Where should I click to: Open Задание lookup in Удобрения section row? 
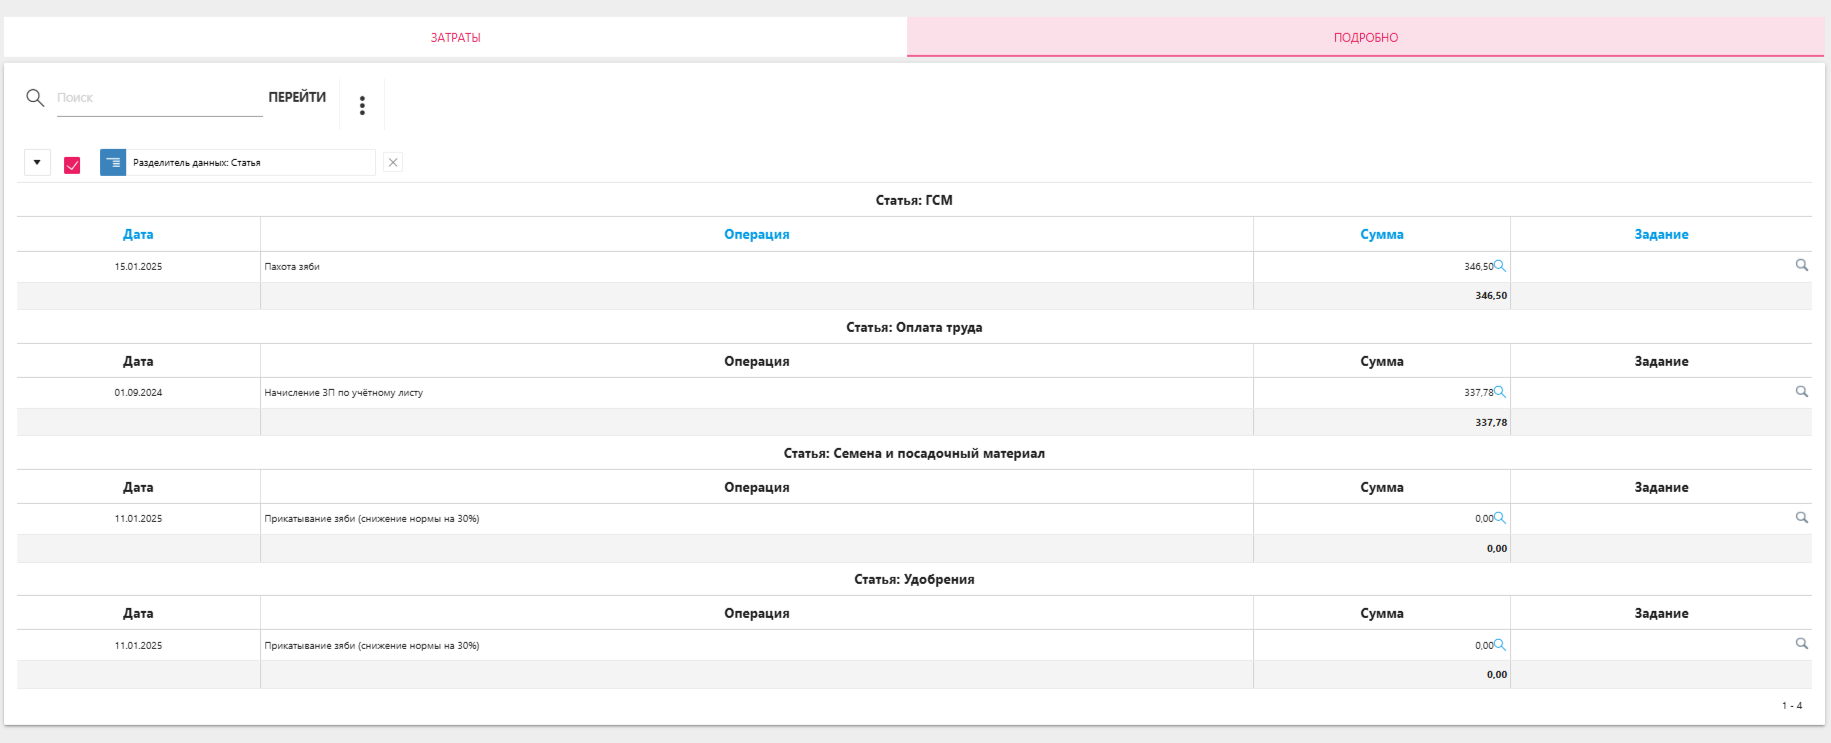coord(1801,644)
